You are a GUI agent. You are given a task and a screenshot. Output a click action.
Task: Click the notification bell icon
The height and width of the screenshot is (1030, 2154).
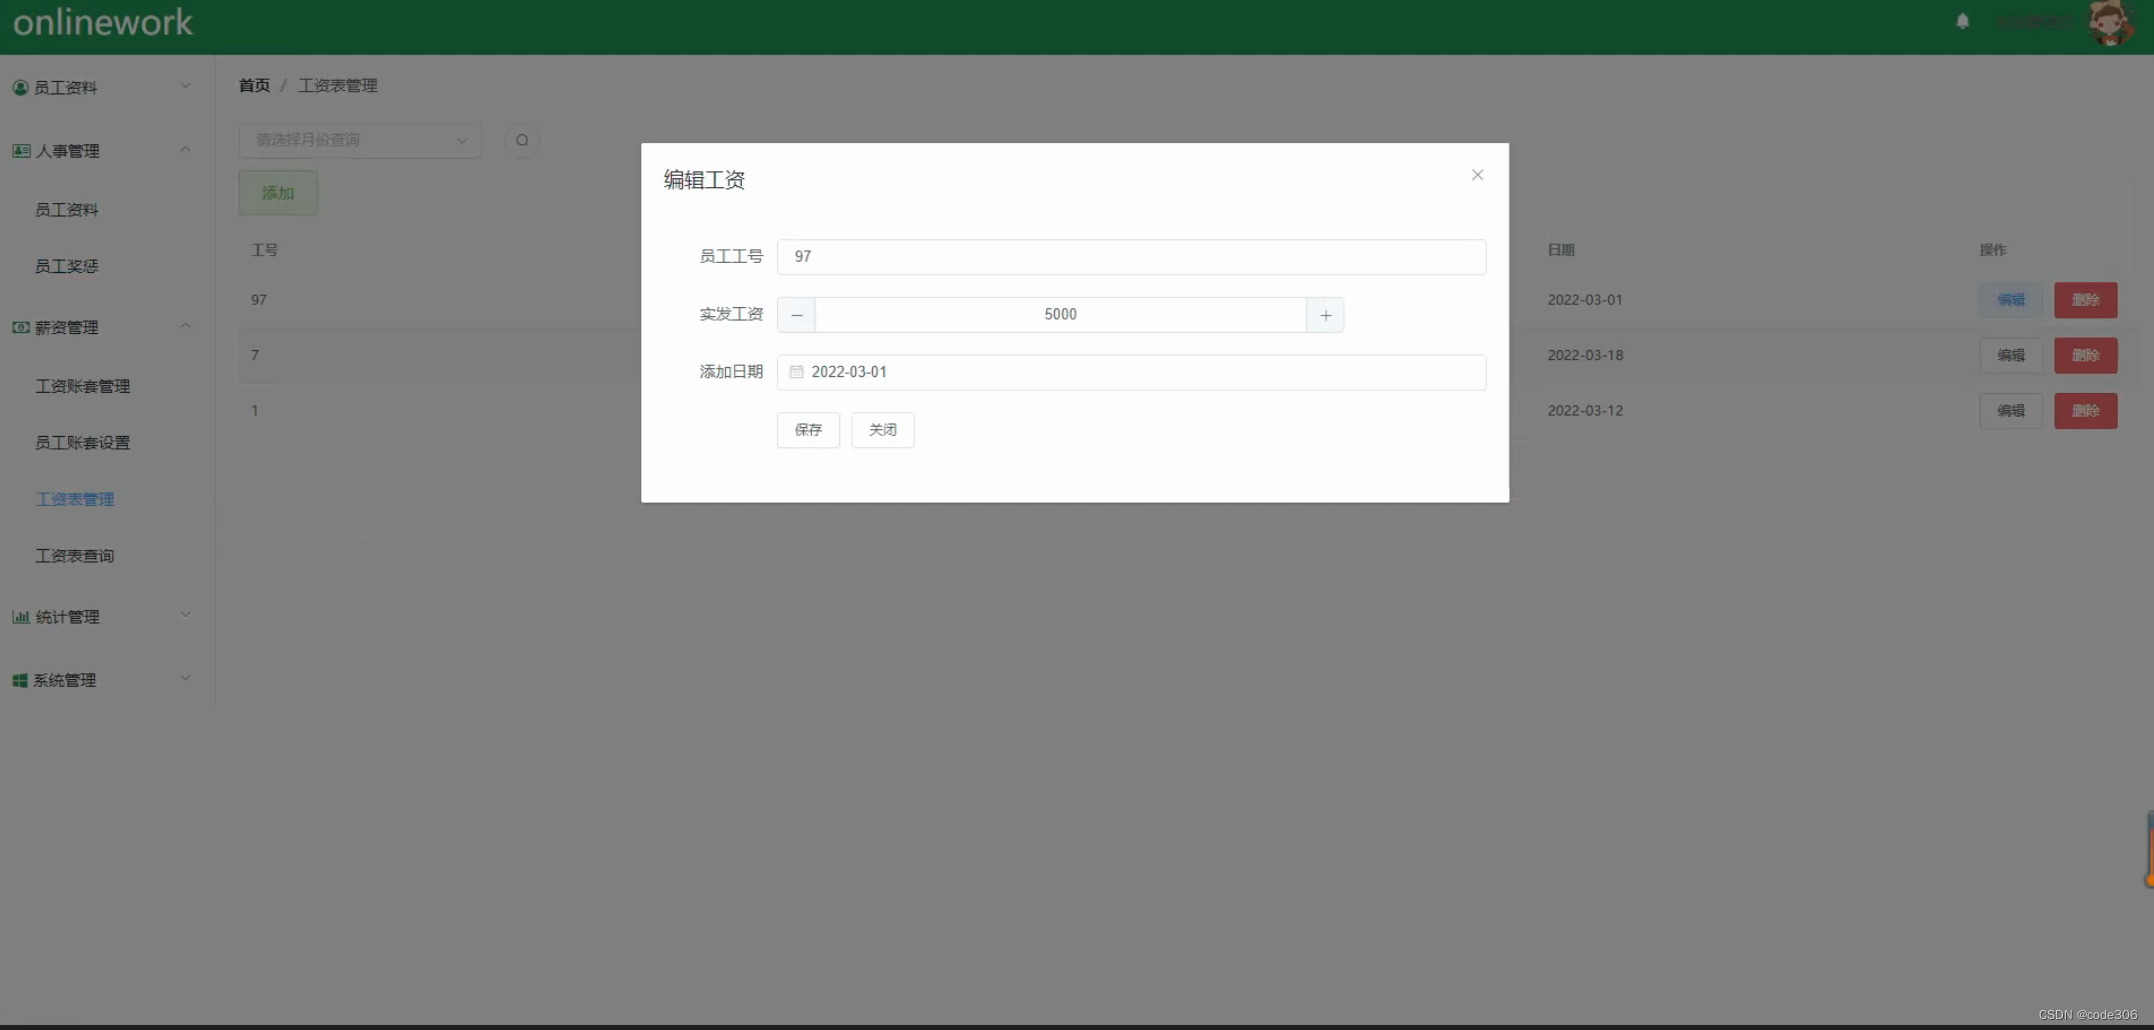coord(1961,20)
